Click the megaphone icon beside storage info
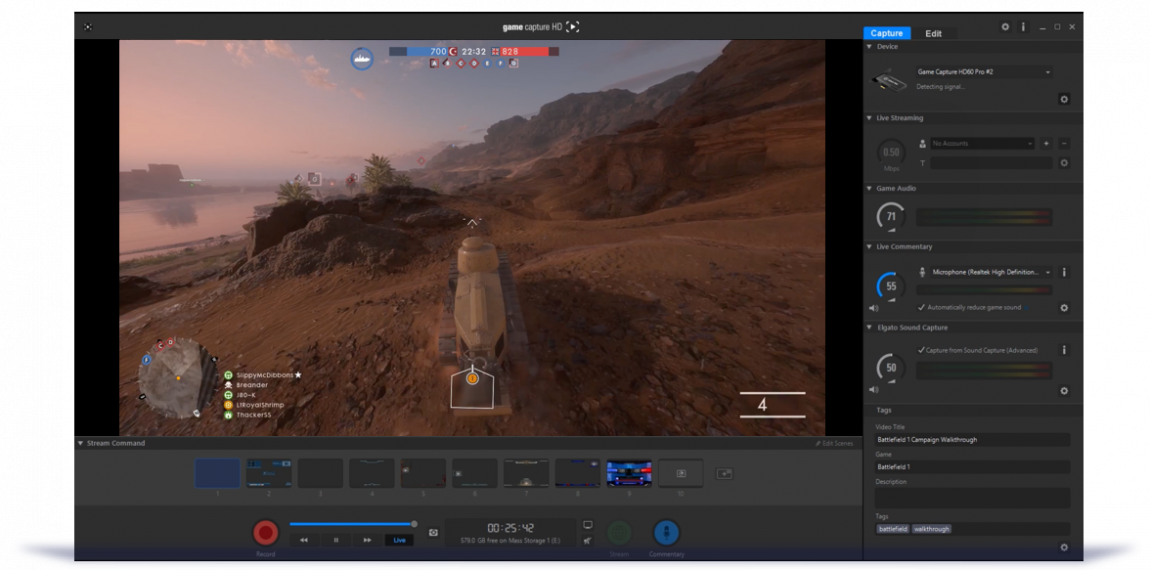1150x570 pixels. 587,541
